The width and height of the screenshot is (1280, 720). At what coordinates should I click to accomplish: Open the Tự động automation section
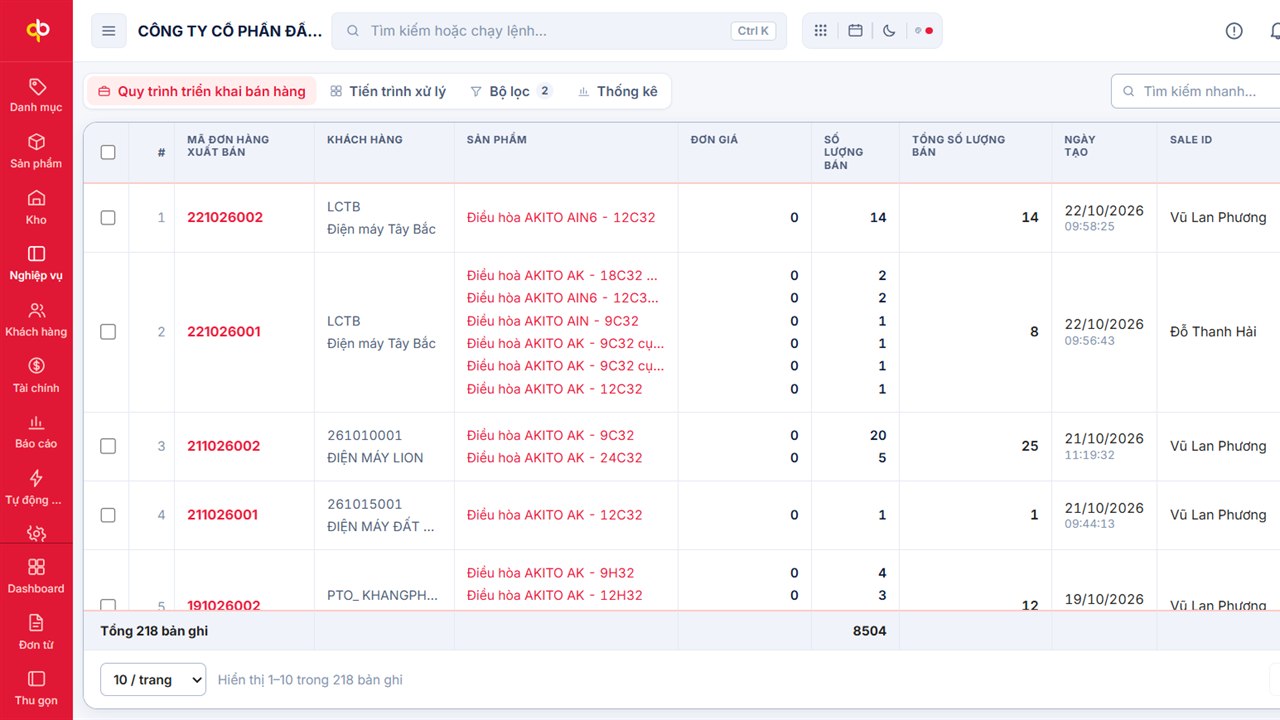click(36, 487)
